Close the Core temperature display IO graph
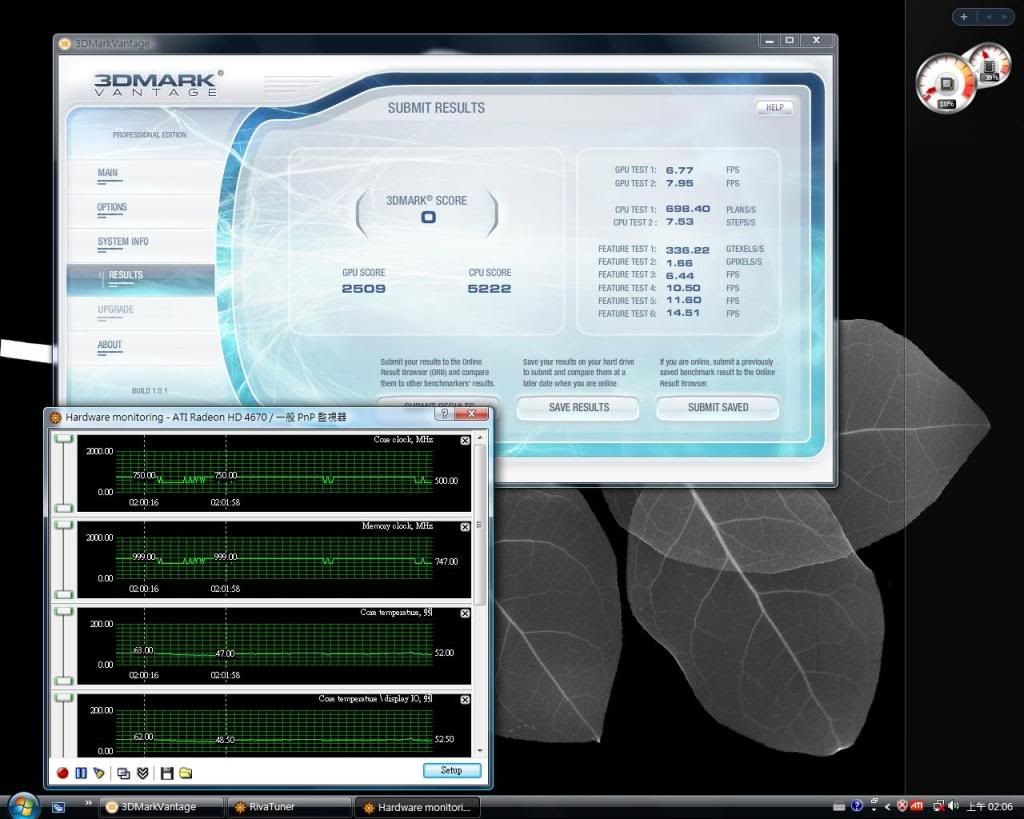The height and width of the screenshot is (819, 1024). point(465,699)
